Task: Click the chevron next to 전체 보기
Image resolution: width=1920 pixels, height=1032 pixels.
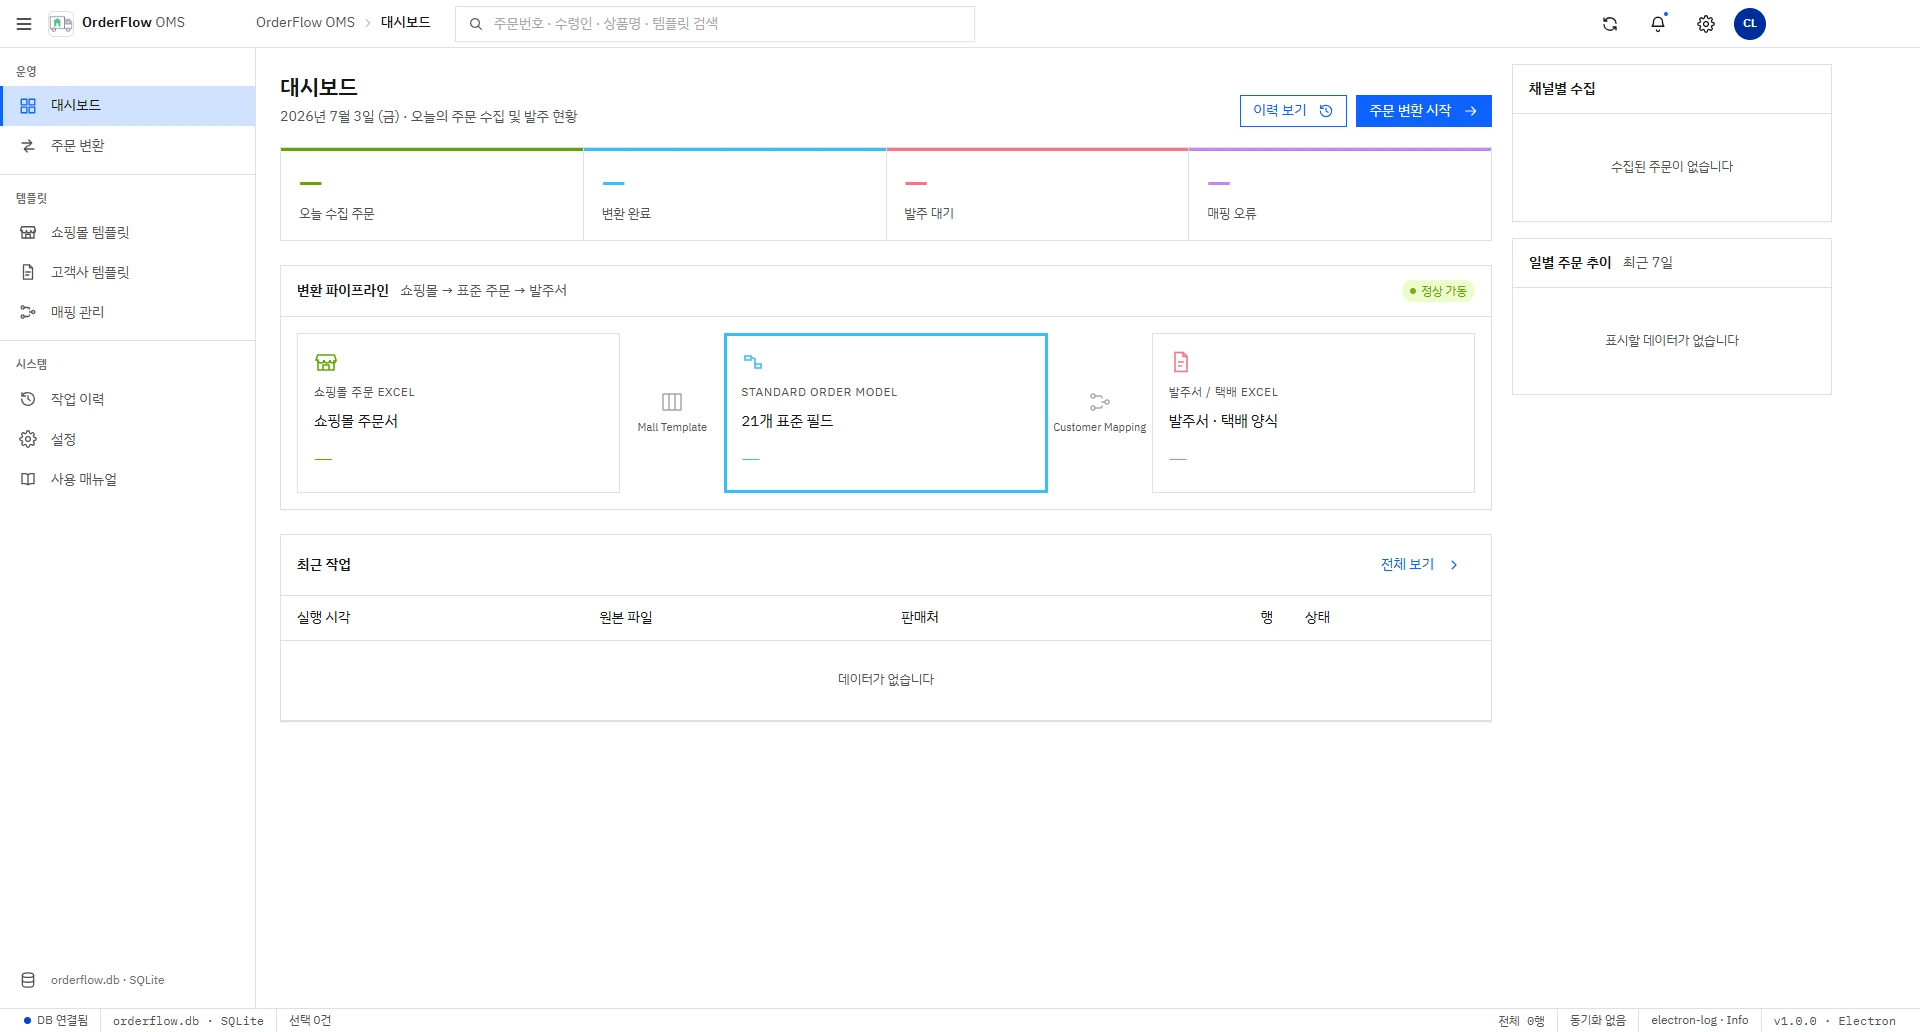Action: pos(1454,565)
